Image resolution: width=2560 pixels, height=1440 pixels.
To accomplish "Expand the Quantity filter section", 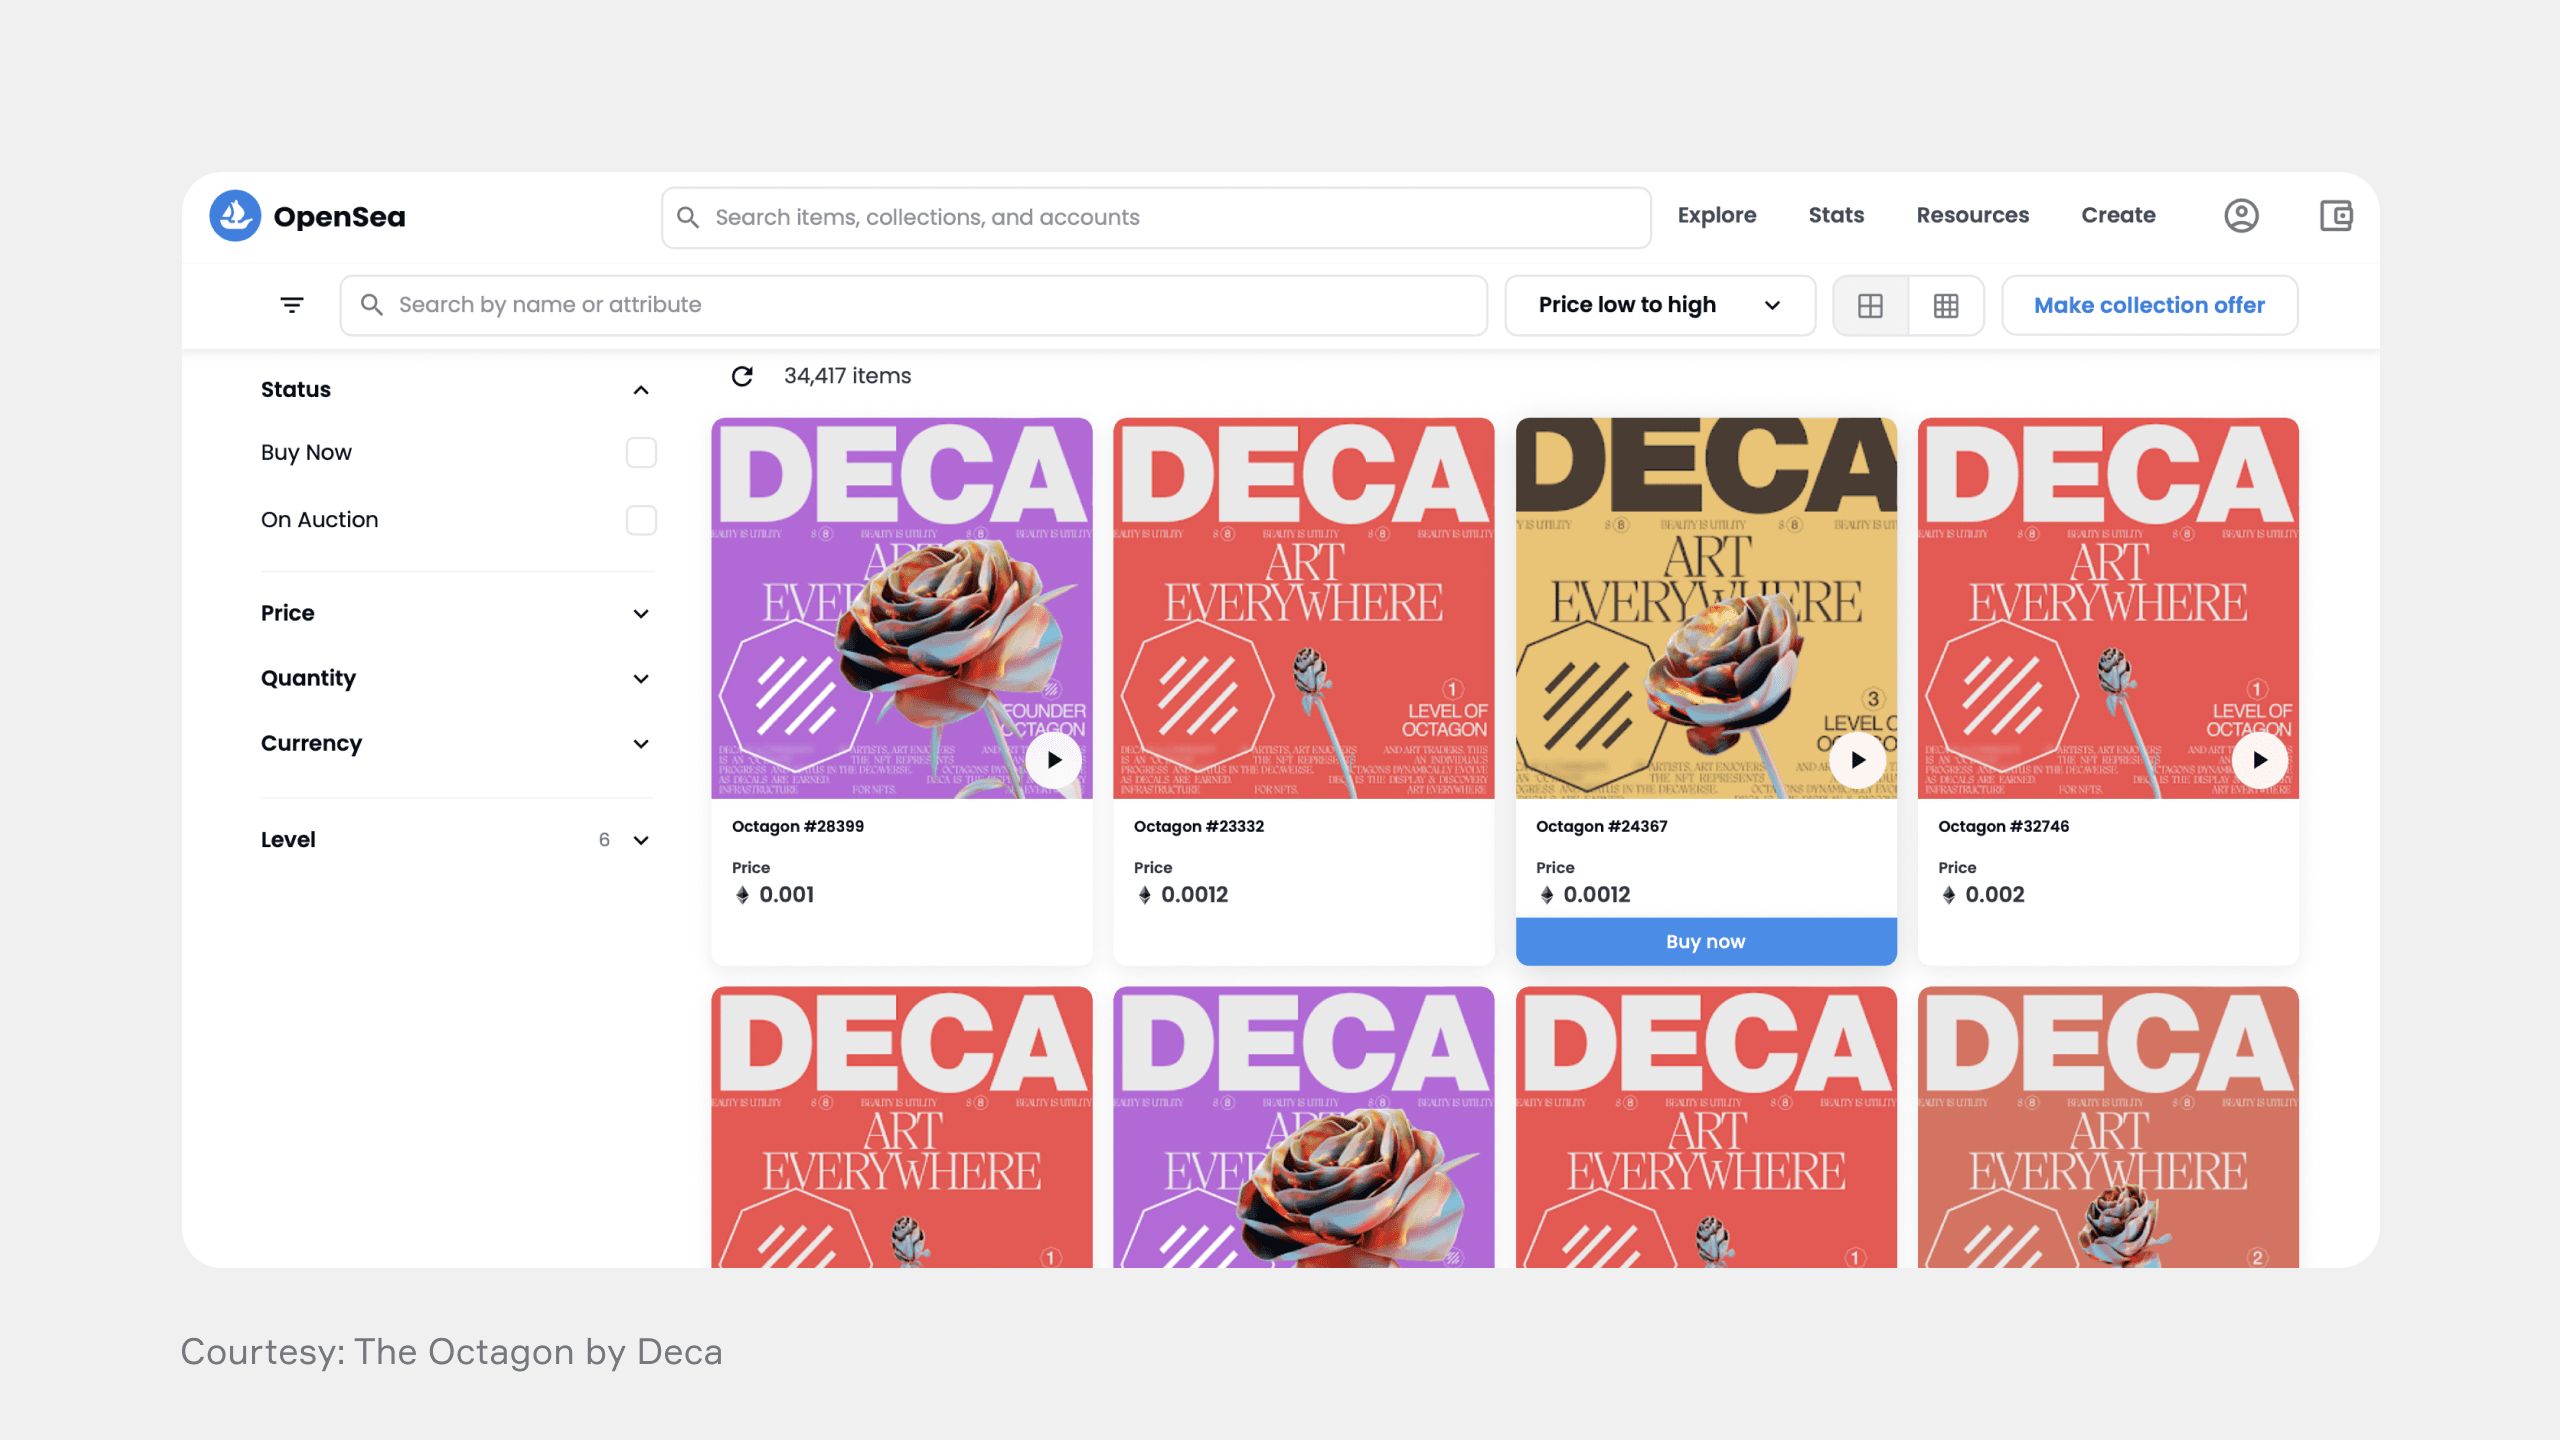I will click(x=641, y=679).
